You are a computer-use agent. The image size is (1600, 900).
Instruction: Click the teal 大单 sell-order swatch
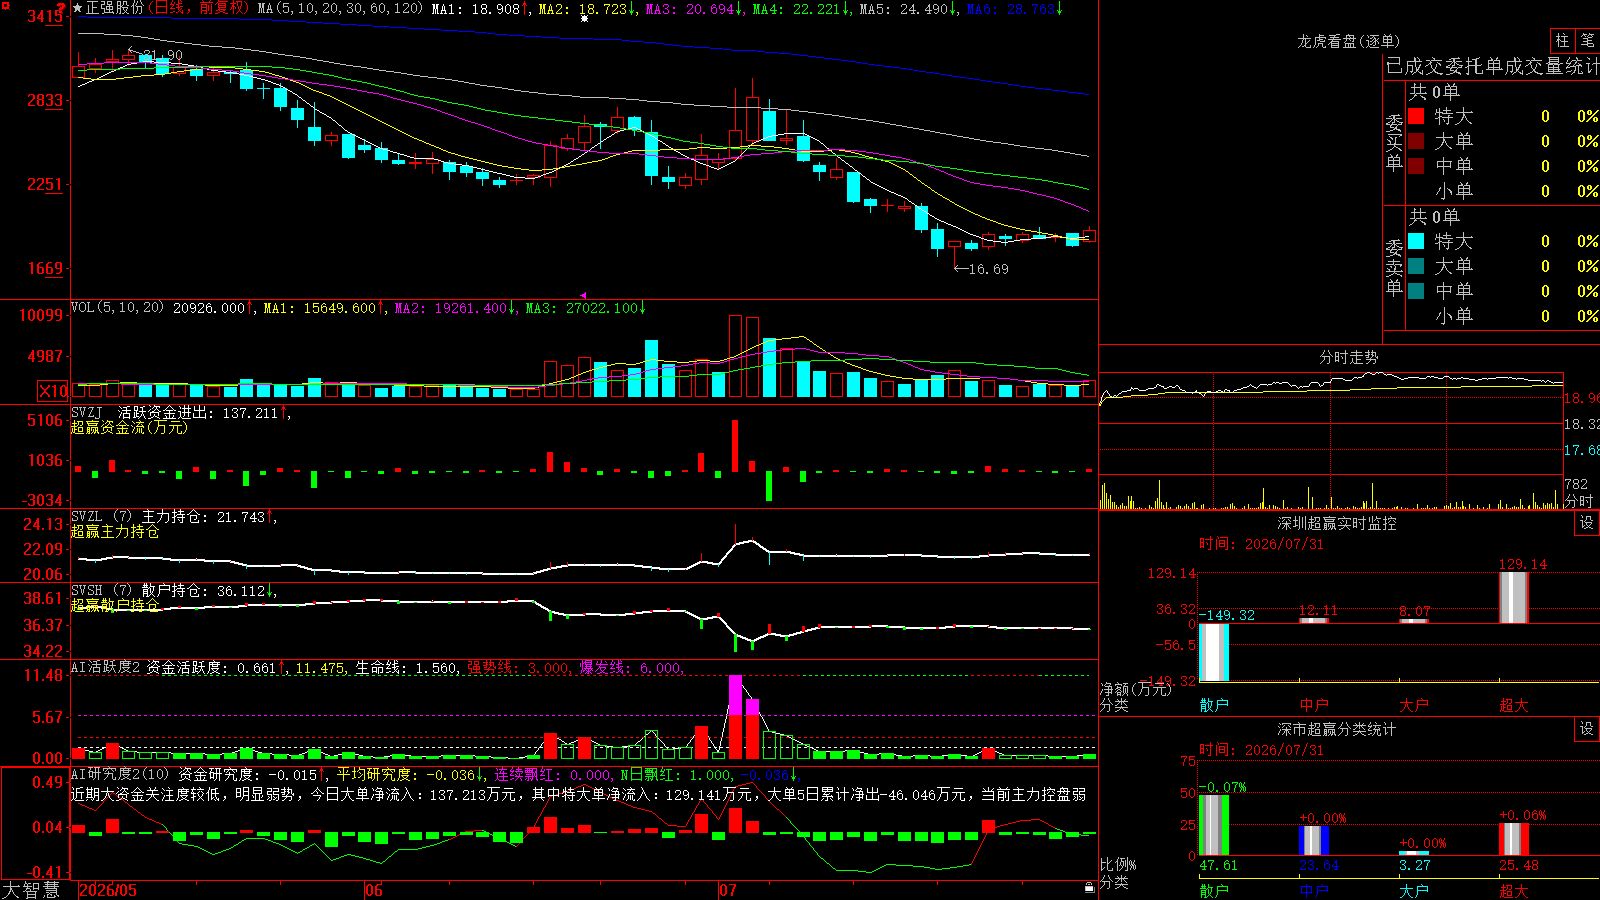click(x=1416, y=266)
